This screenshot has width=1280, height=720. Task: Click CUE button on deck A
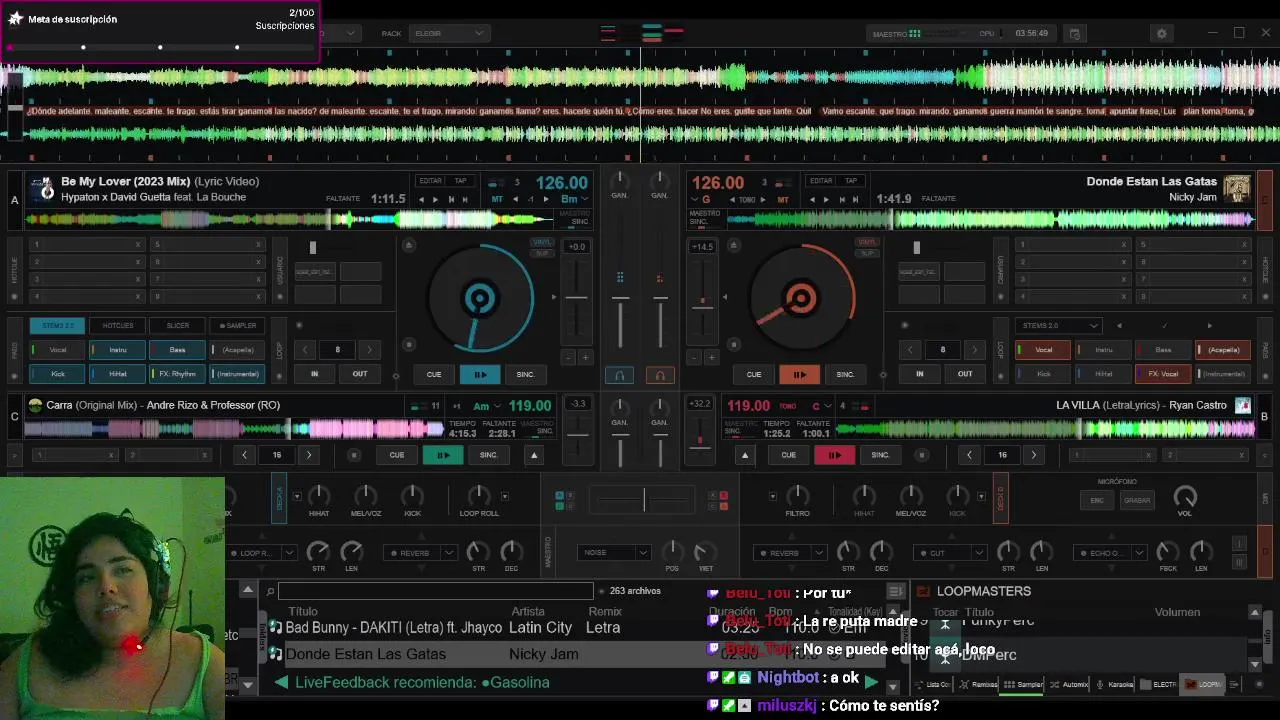click(x=434, y=374)
